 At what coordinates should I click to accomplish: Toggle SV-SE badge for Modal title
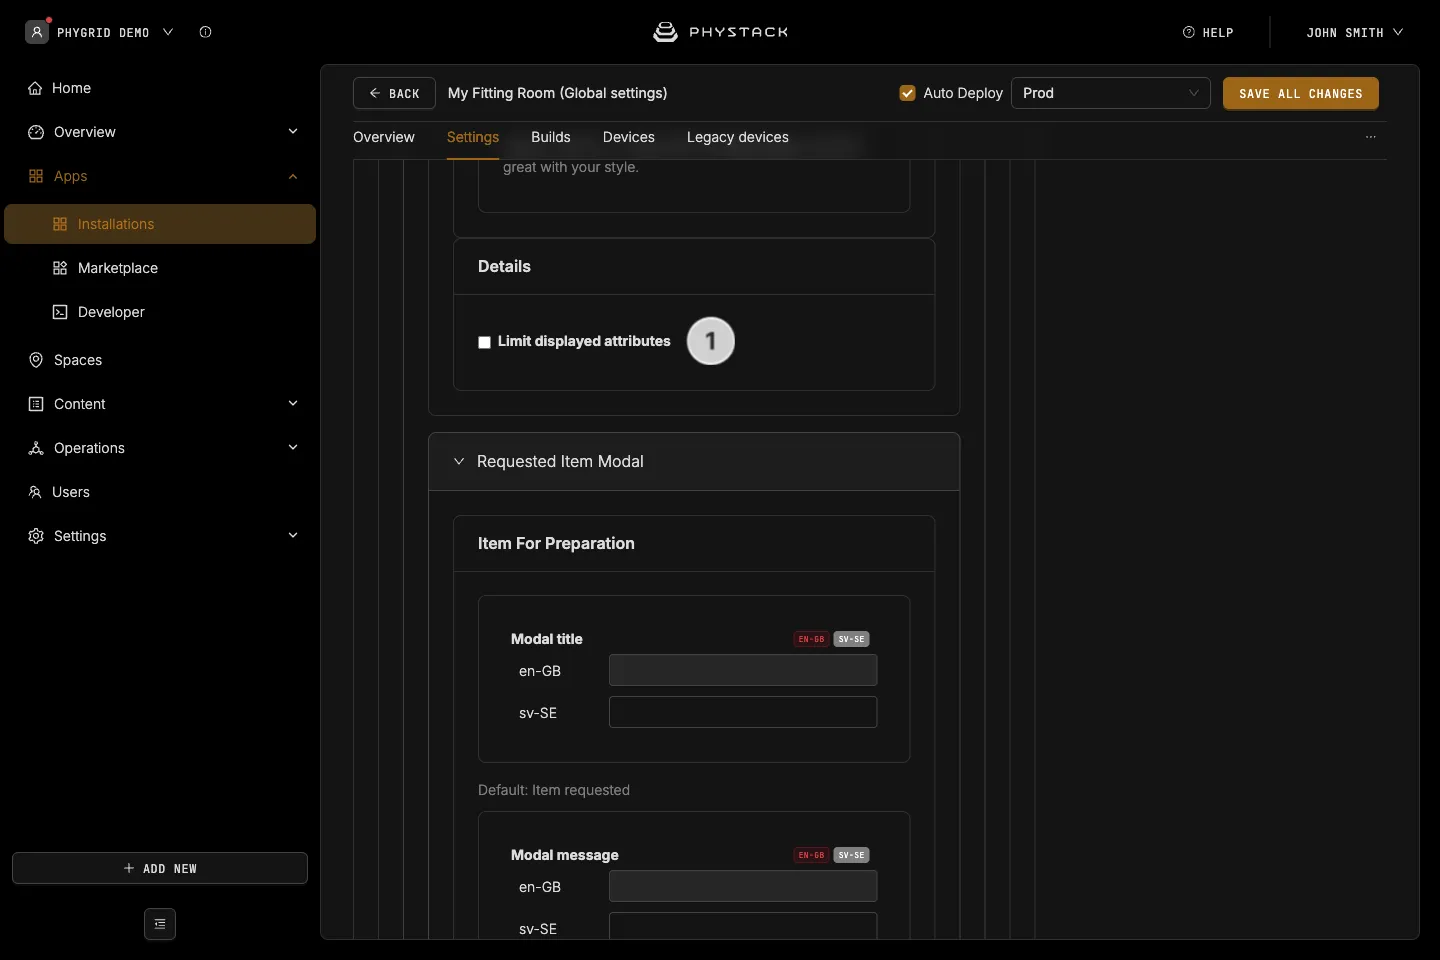[x=852, y=639]
